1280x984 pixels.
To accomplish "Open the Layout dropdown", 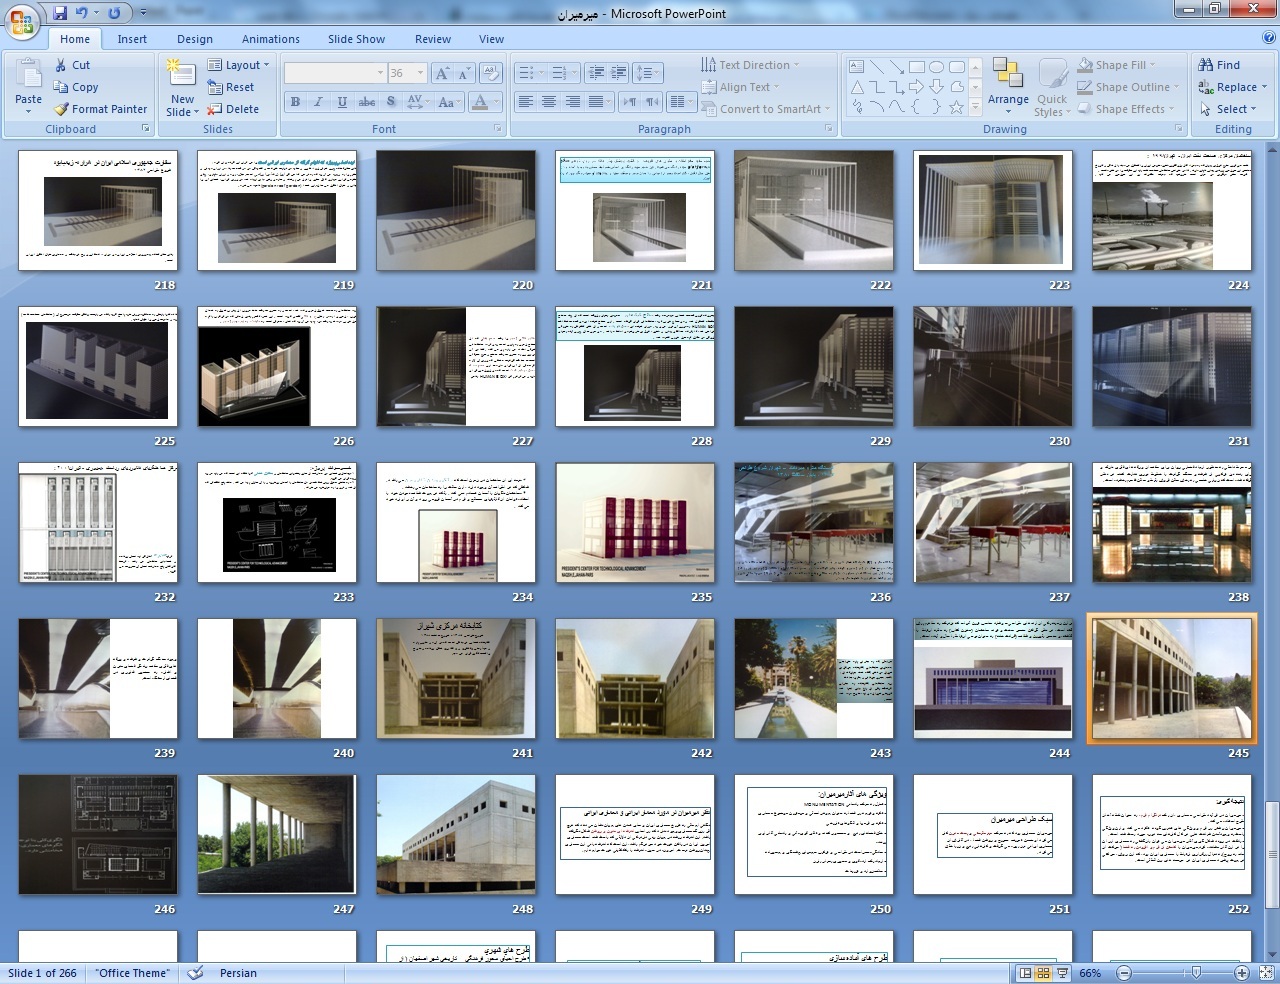I will tap(238, 65).
